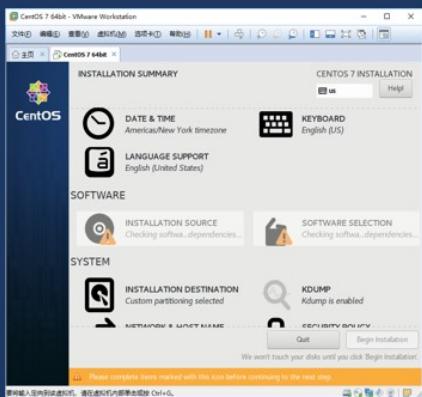Open the 虚拟机(M) menu
Viewport: 422px width, 397px height.
[111, 34]
